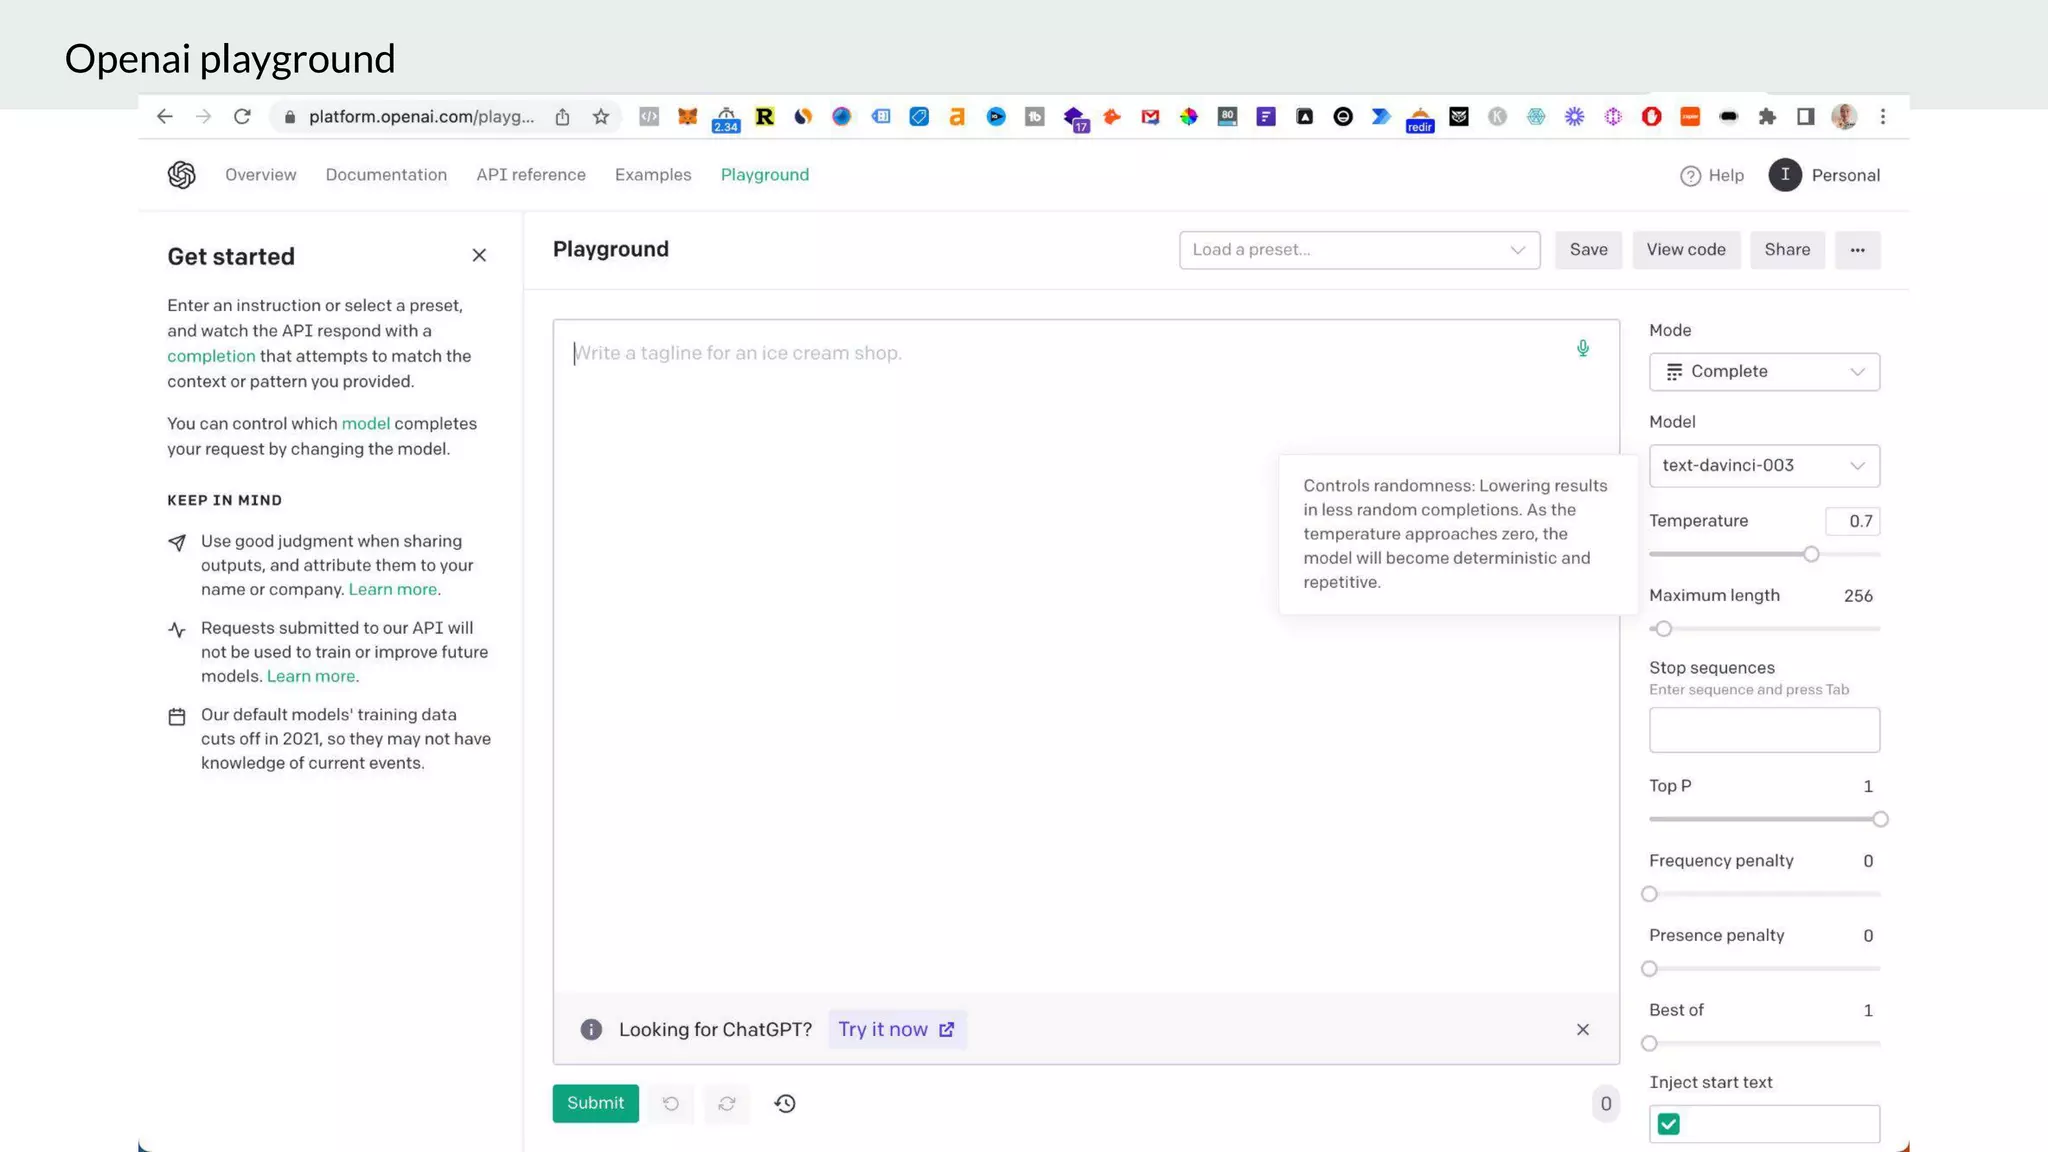Click the share icon in the address bar

(x=563, y=117)
